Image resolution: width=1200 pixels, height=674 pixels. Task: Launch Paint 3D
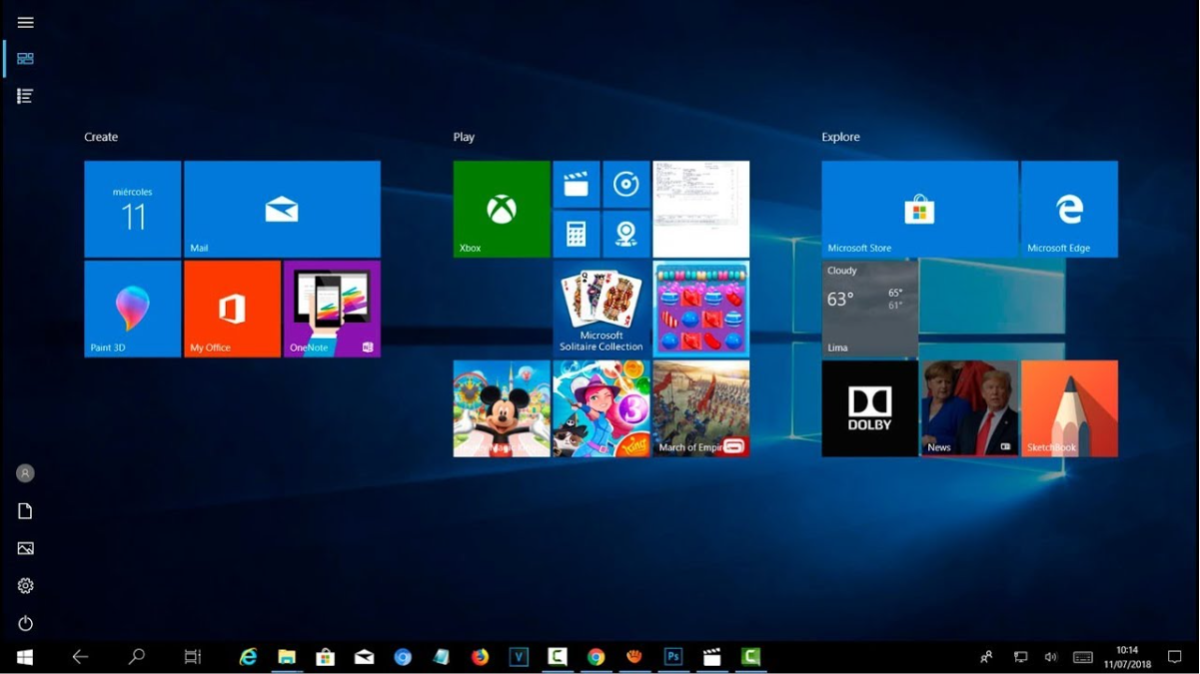tap(131, 307)
